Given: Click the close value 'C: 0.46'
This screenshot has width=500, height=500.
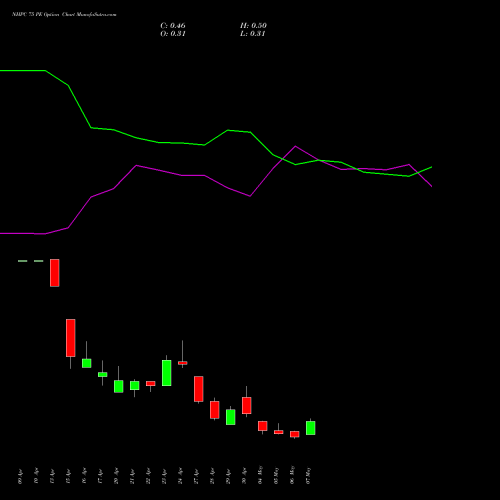Looking at the screenshot, I should [173, 26].
